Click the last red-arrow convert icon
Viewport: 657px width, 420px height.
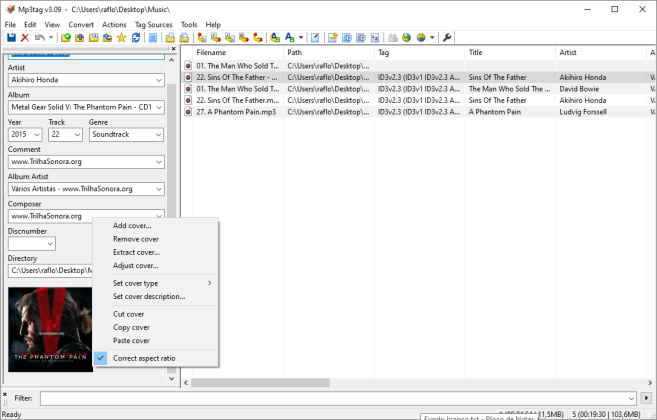[258, 38]
